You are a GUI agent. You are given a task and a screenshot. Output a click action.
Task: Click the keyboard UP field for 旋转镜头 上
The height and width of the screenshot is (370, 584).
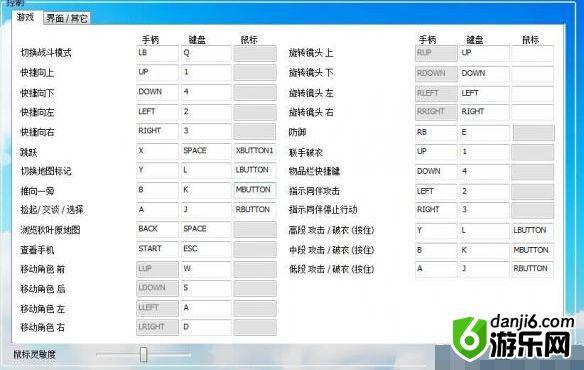tap(484, 54)
